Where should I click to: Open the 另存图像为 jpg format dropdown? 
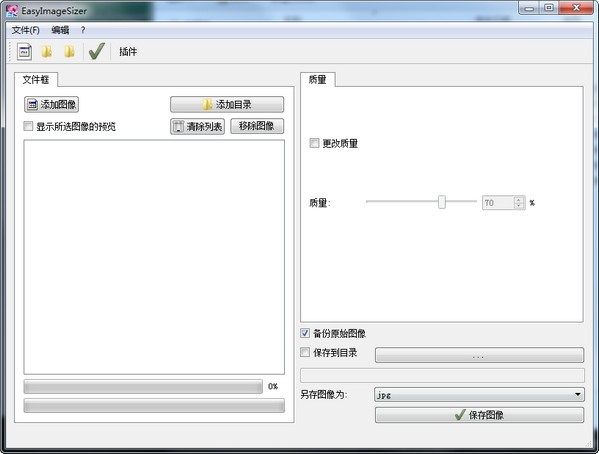479,394
